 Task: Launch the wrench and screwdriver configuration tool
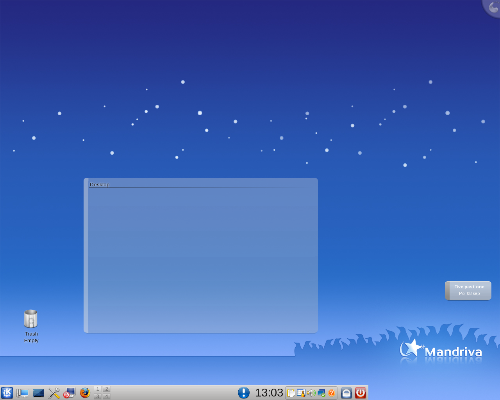pos(54,393)
